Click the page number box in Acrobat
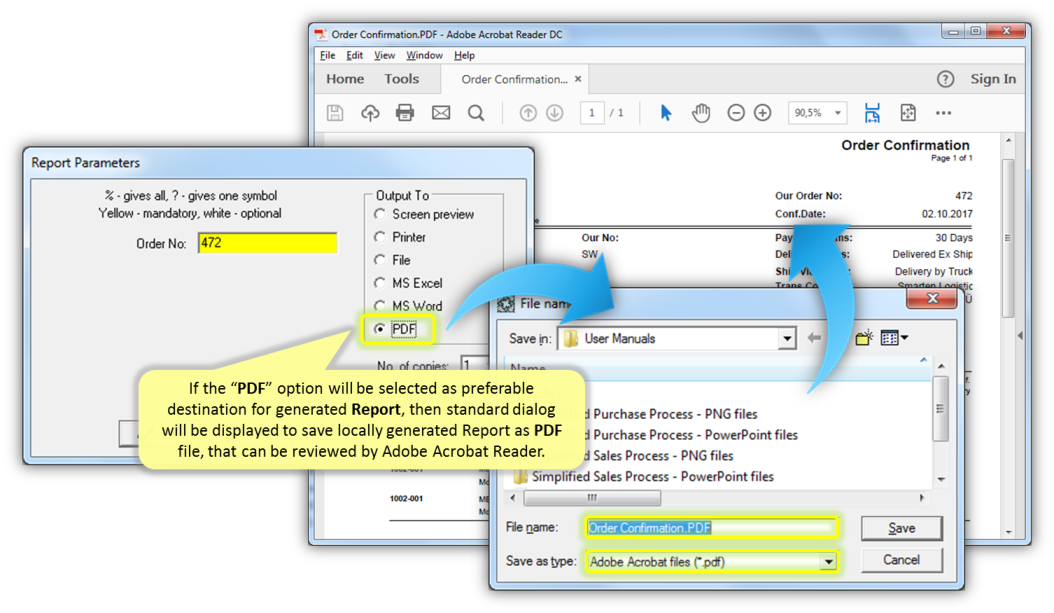 (x=592, y=113)
